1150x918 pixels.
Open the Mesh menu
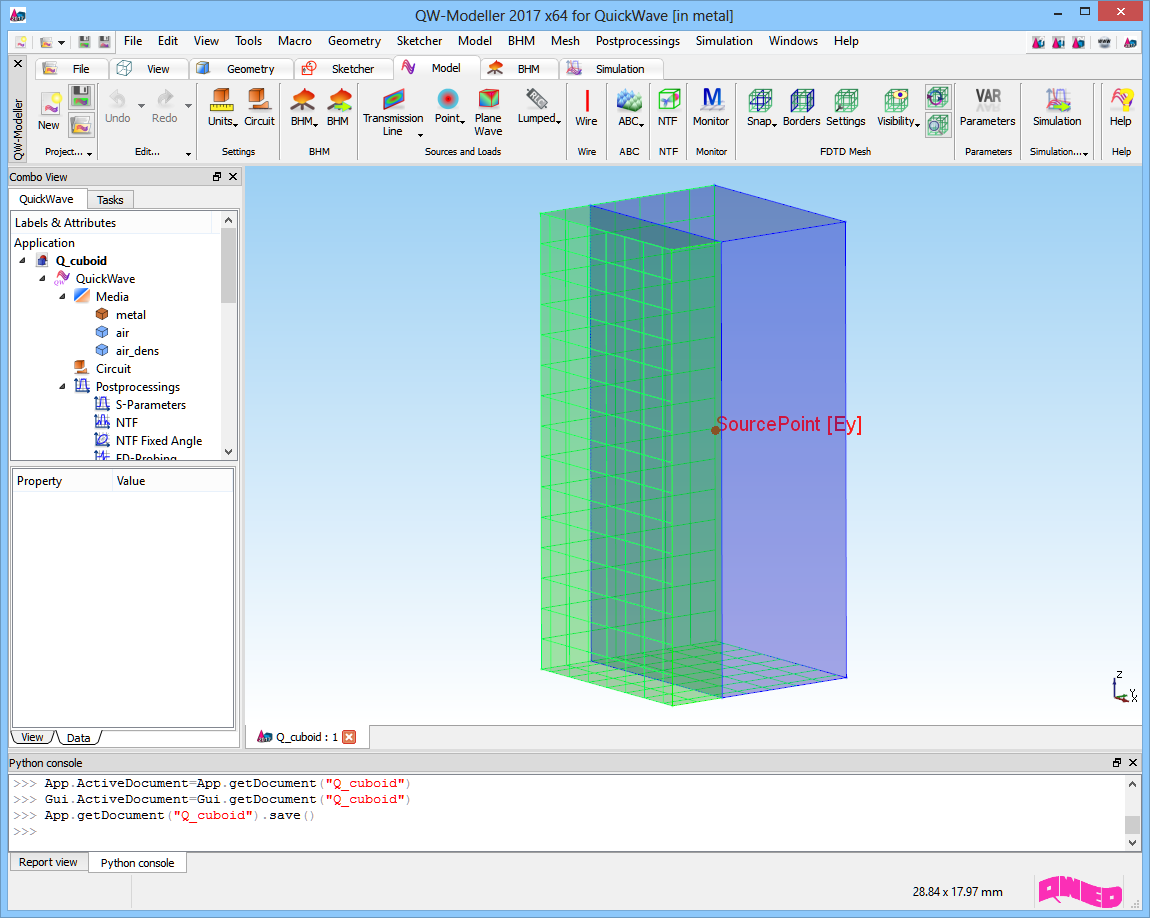point(565,41)
